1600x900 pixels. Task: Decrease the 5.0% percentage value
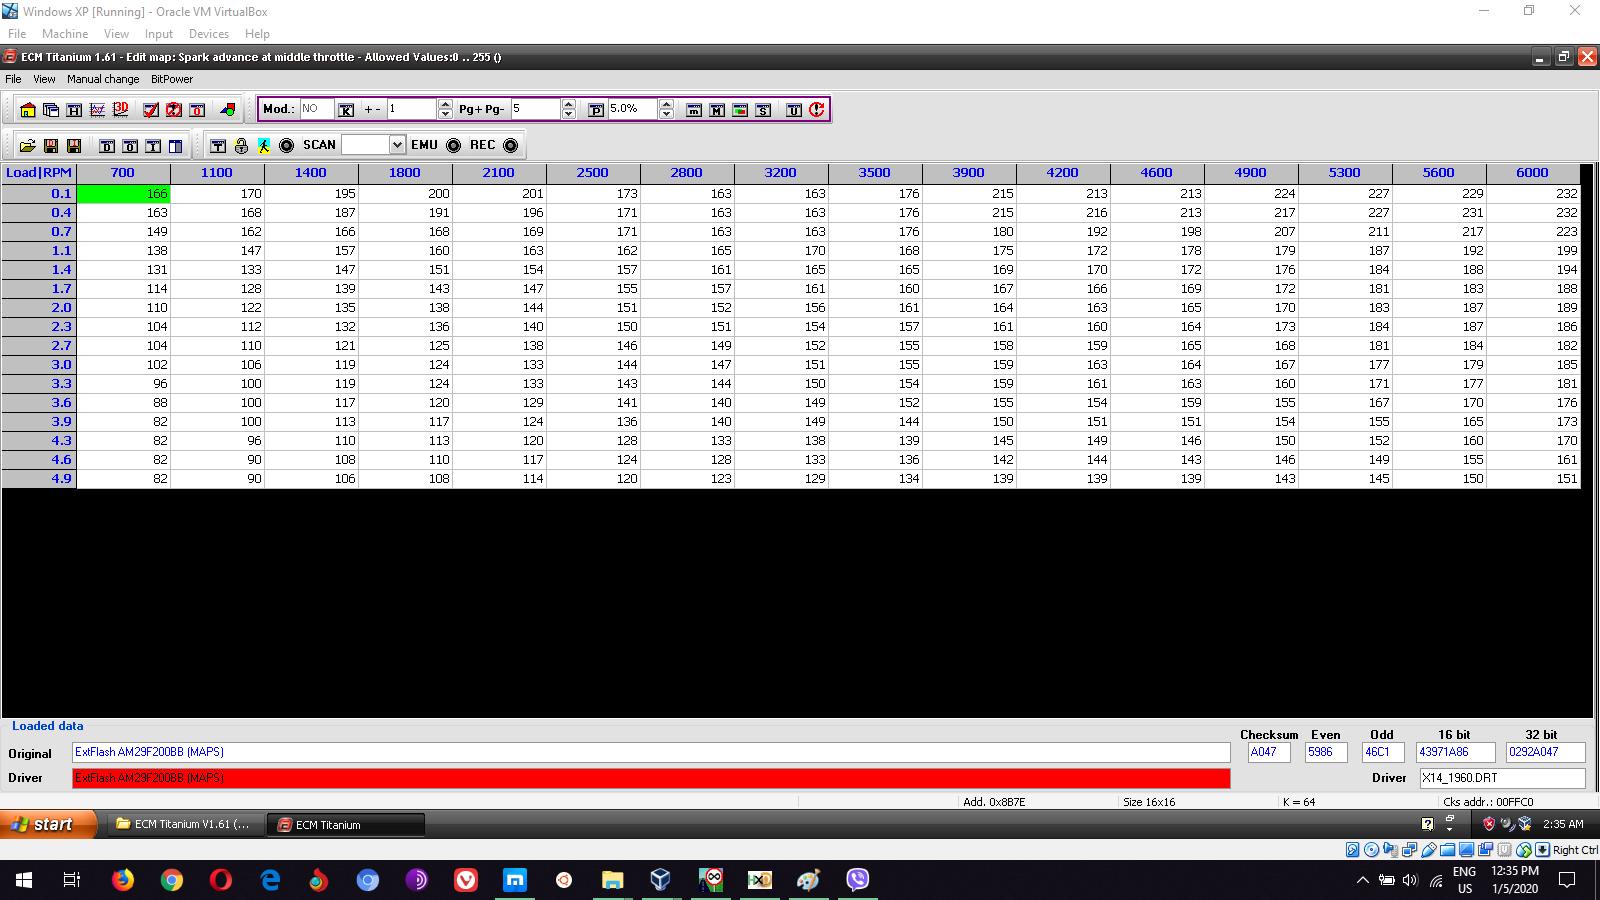click(x=667, y=115)
